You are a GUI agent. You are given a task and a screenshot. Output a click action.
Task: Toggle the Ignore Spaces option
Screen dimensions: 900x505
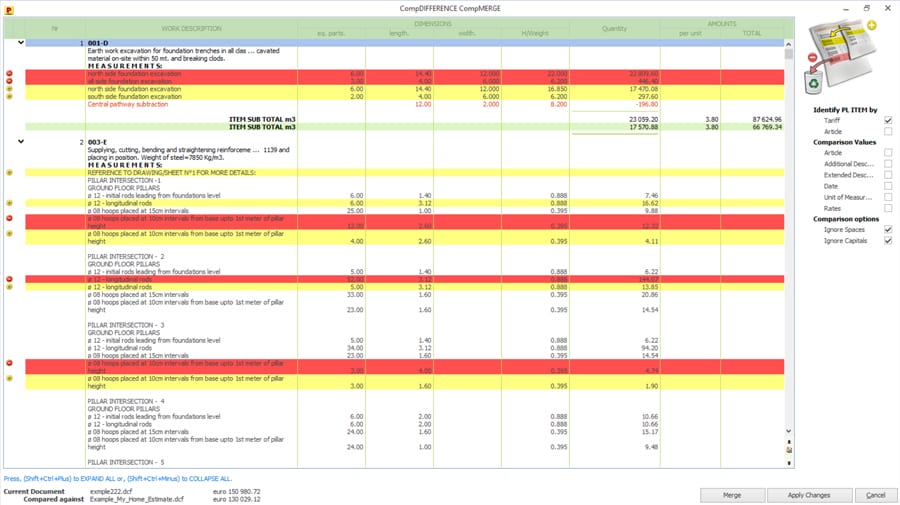888,230
